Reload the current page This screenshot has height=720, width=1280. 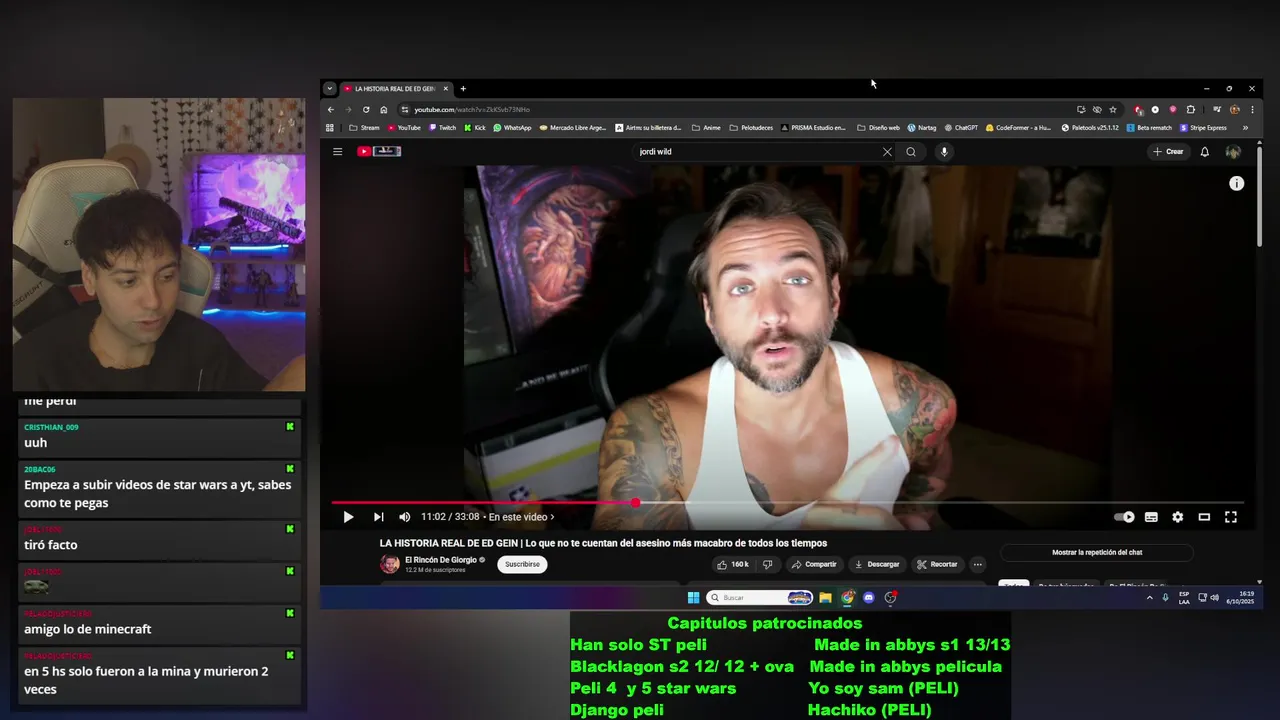[366, 110]
